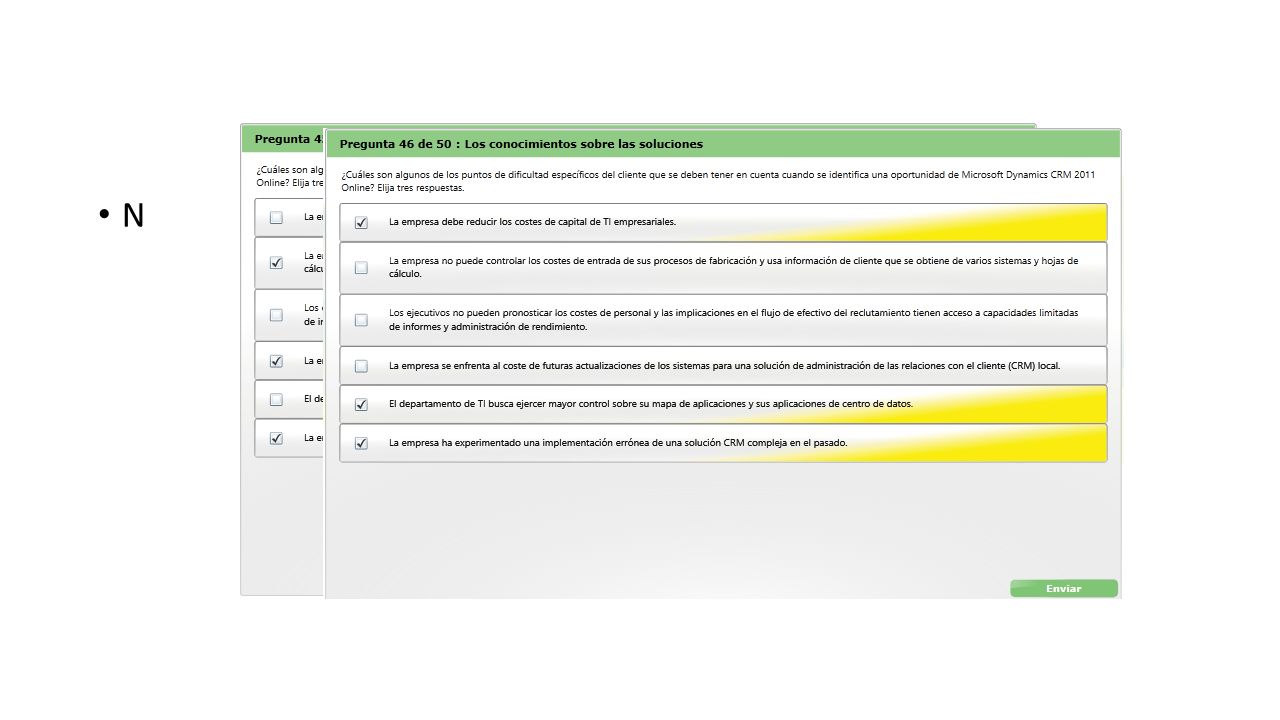Click title 'Pregunta 46 de 50 : Los conocimientos sobre las soluciones'
1280x720 pixels.
coord(521,144)
